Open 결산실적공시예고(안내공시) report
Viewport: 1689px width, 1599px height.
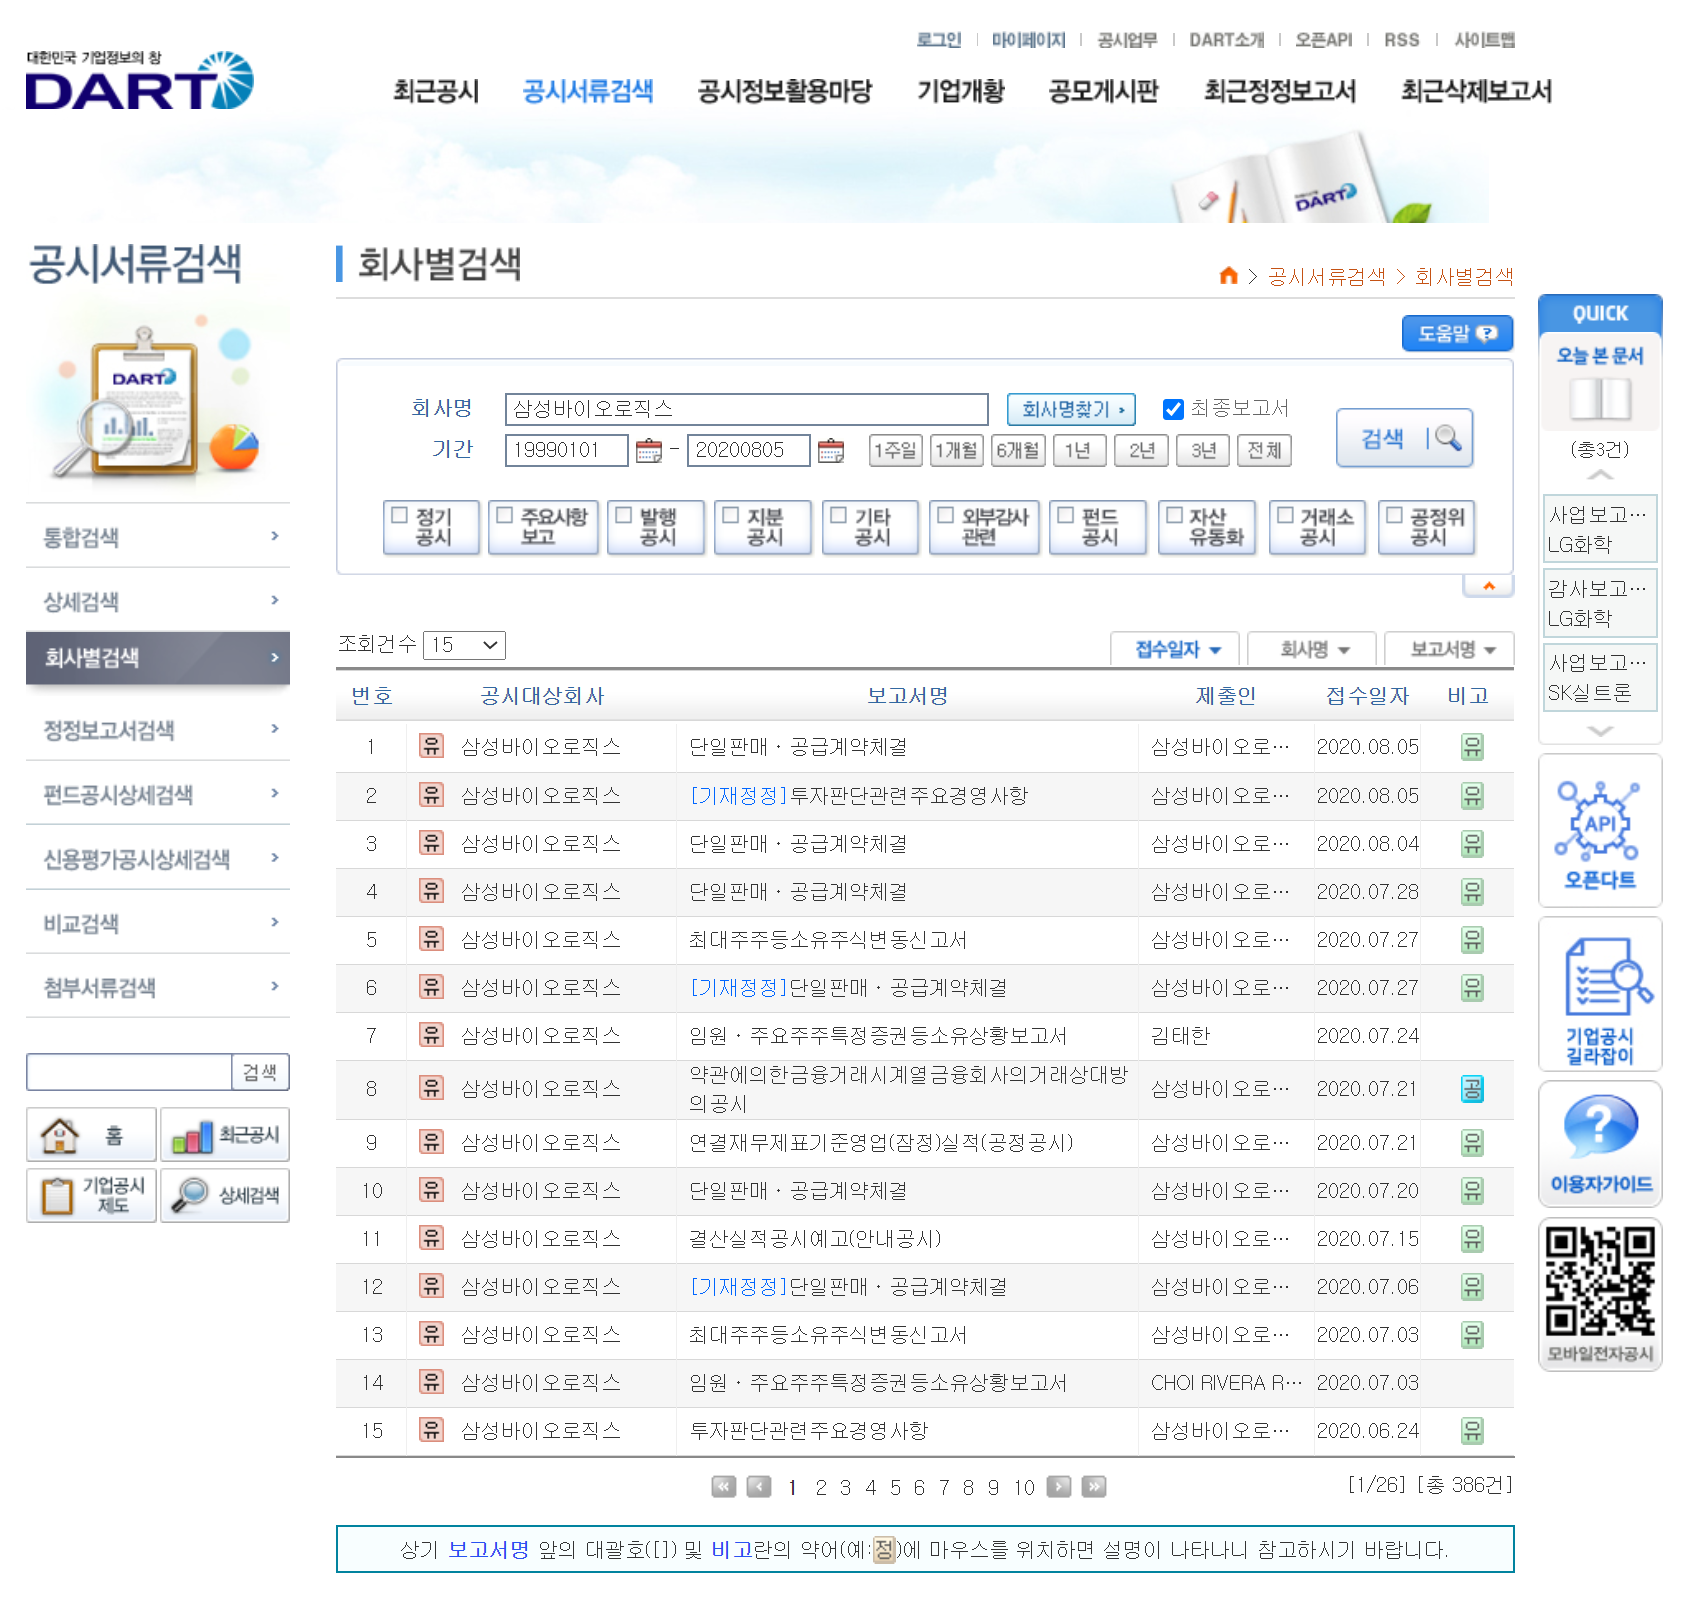pos(815,1239)
